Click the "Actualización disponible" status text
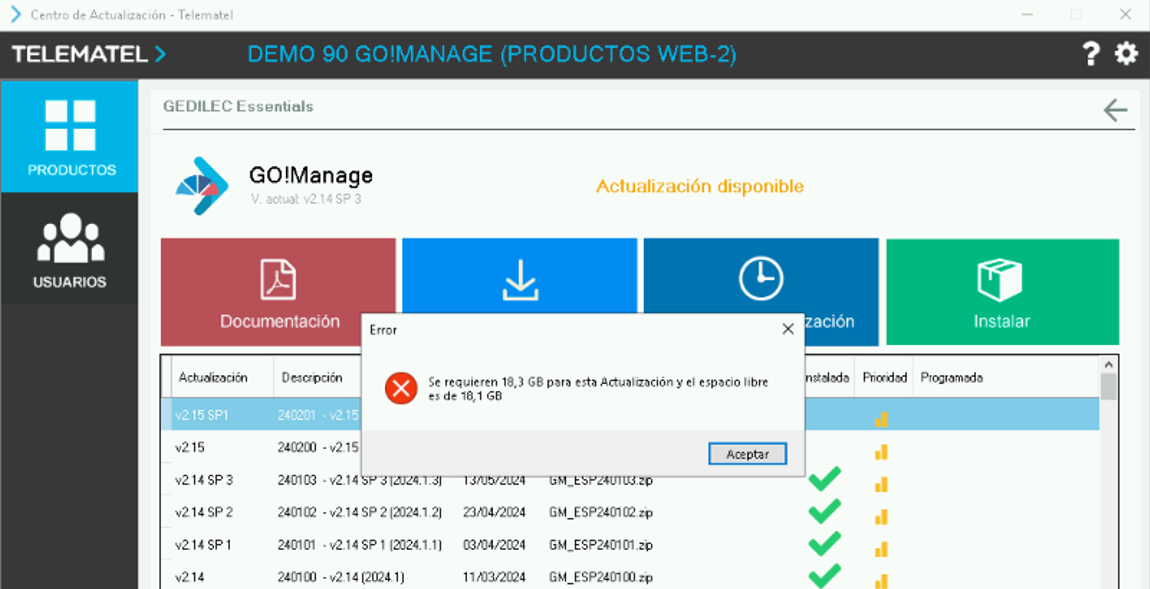 click(700, 186)
